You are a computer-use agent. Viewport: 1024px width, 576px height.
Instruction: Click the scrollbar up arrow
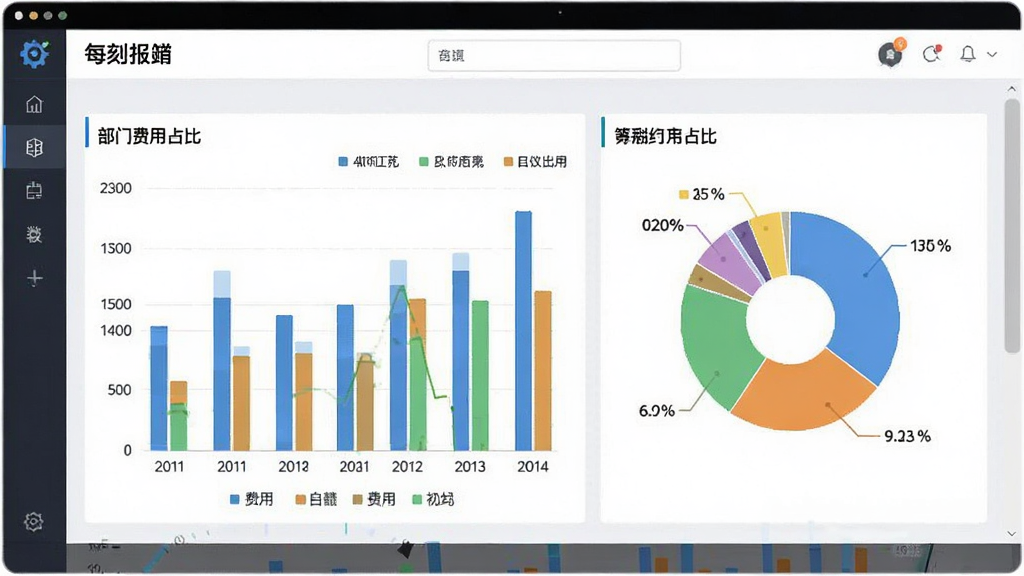click(1012, 89)
